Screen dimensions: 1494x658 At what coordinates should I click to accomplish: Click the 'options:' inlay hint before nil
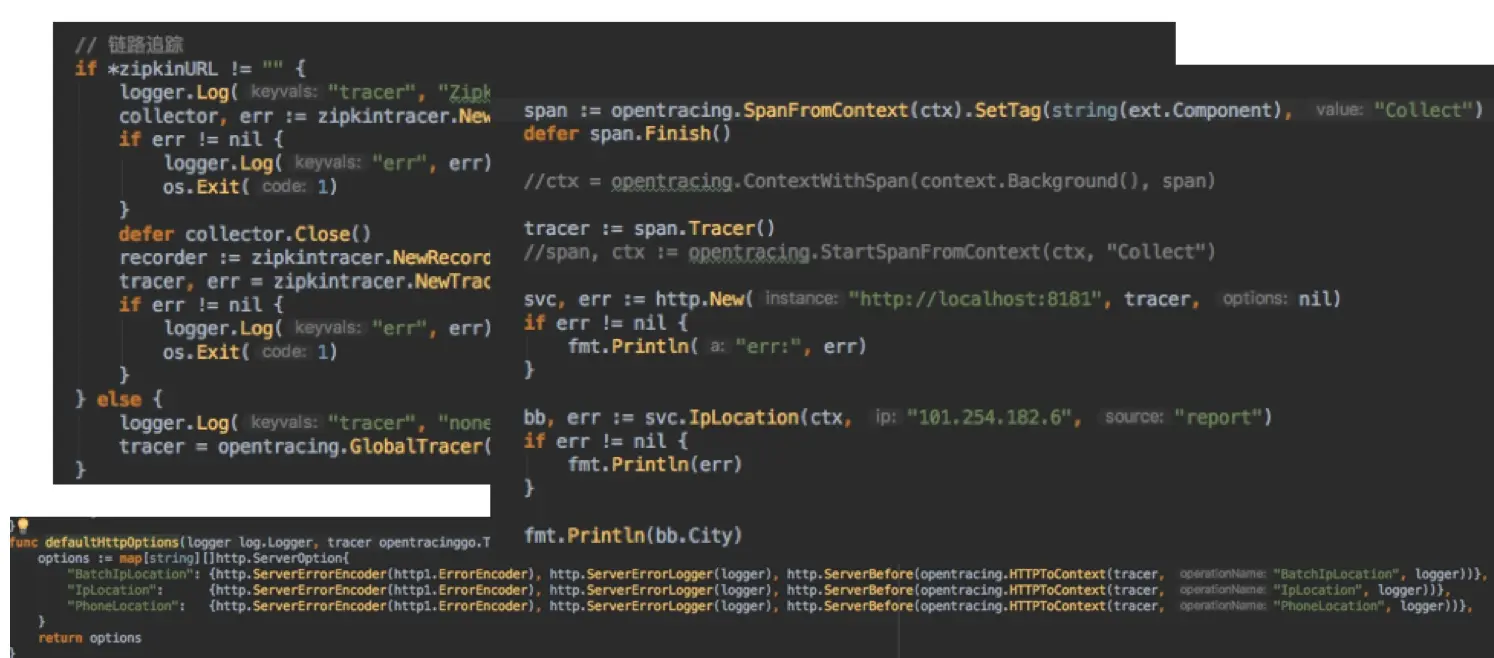coord(1255,299)
